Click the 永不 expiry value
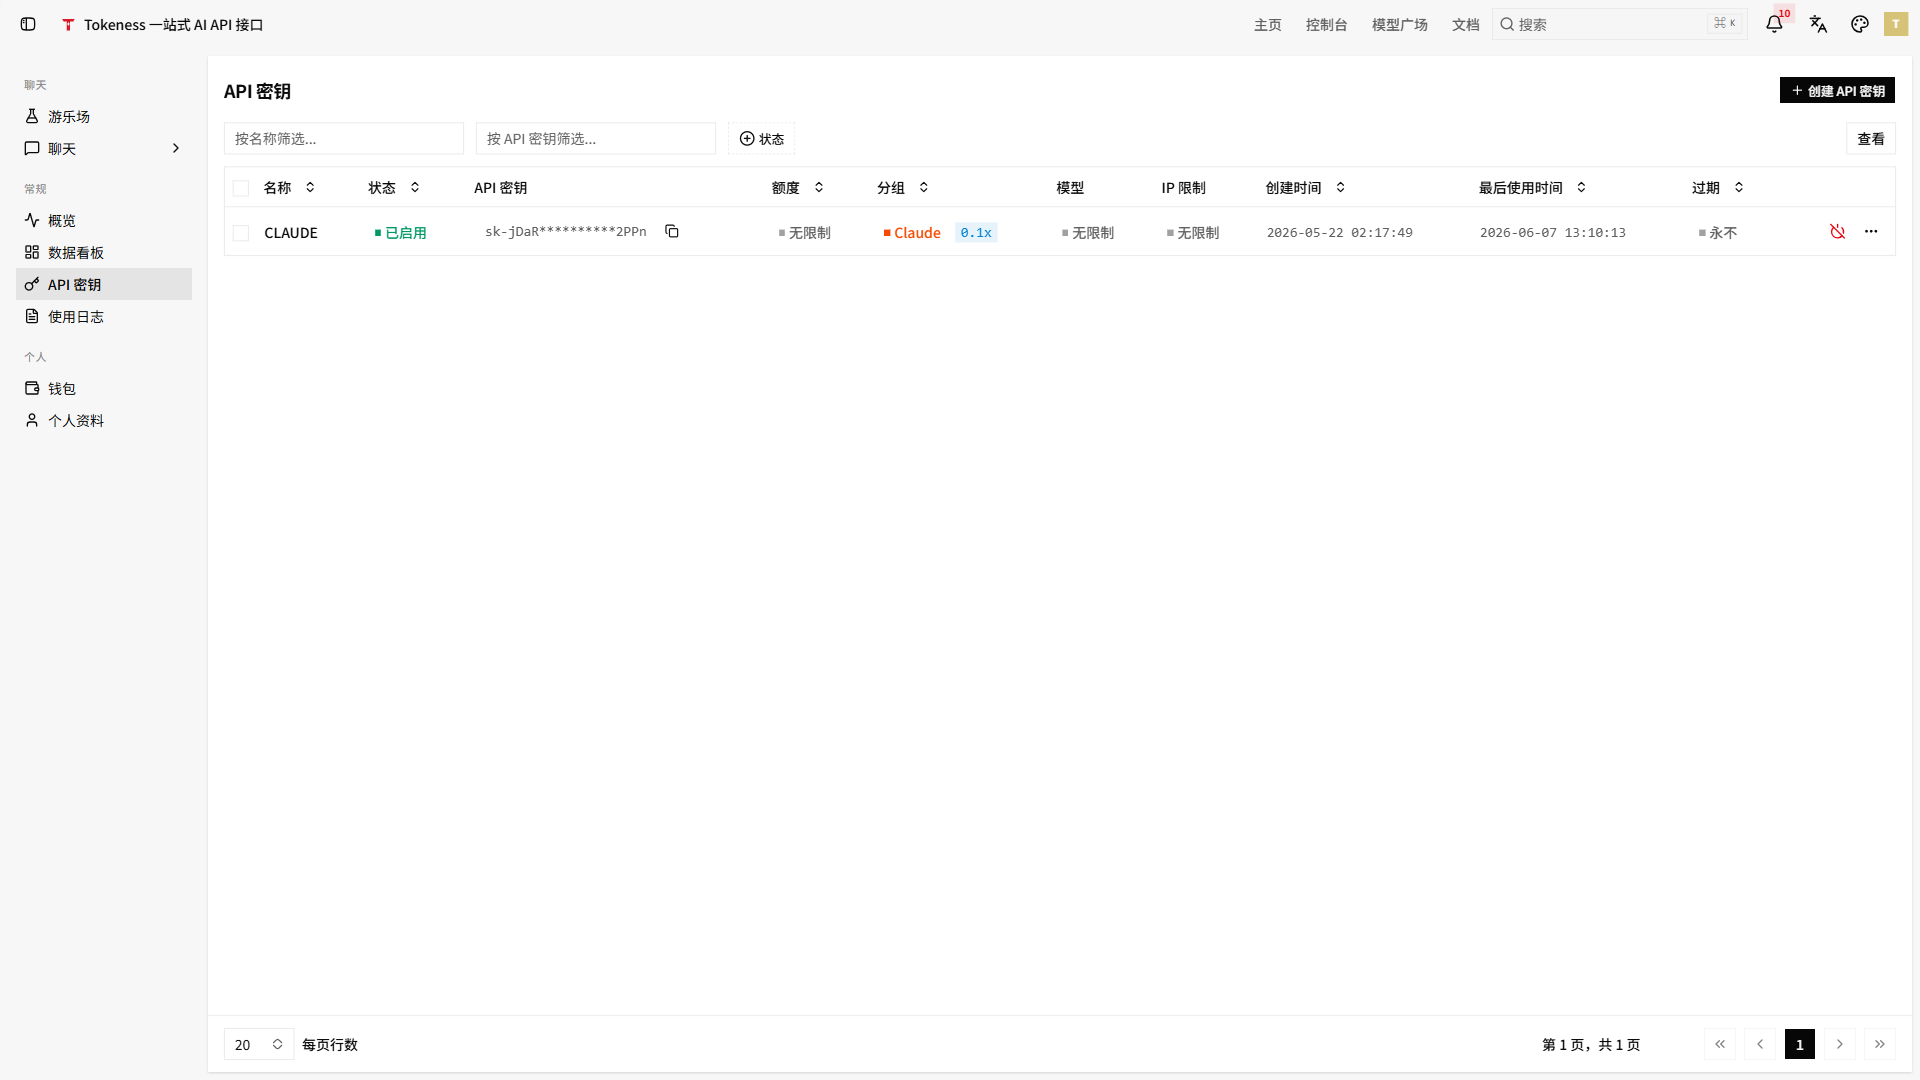 pyautogui.click(x=1717, y=233)
